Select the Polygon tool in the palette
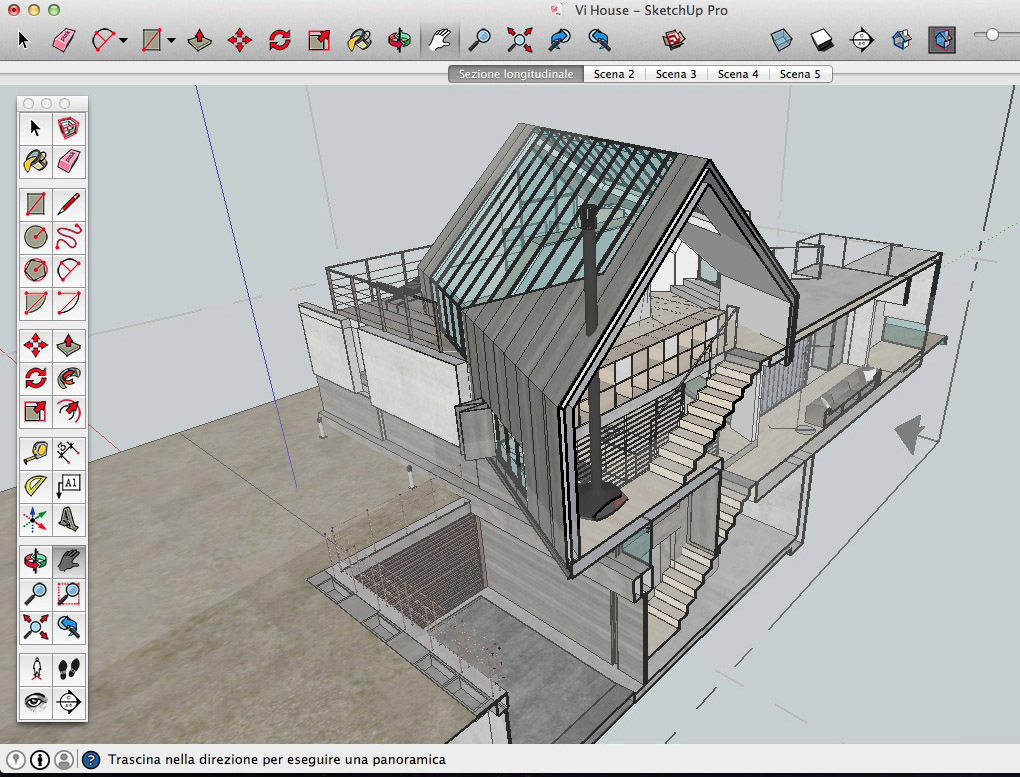 coord(36,270)
